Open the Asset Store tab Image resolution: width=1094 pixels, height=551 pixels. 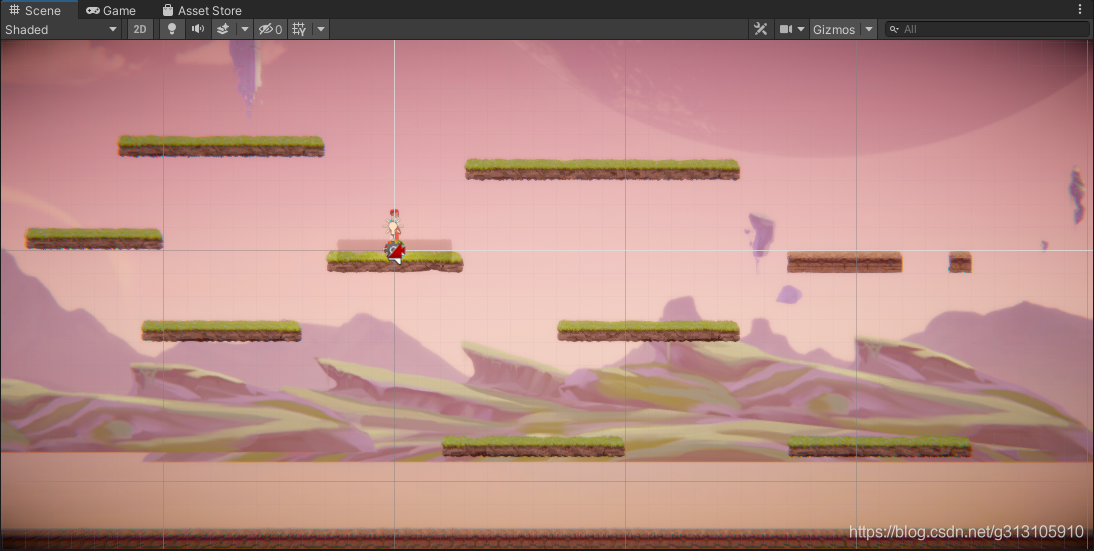coord(202,10)
